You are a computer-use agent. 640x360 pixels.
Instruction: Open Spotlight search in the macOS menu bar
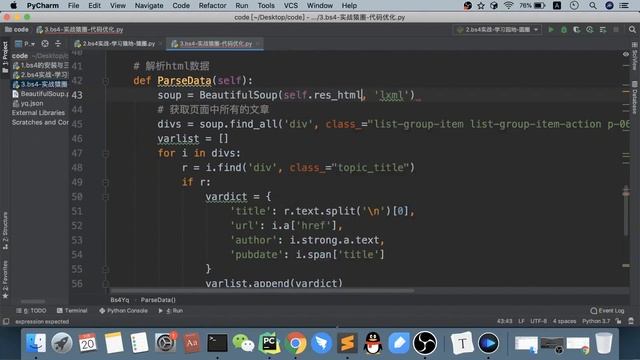(x=593, y=5)
